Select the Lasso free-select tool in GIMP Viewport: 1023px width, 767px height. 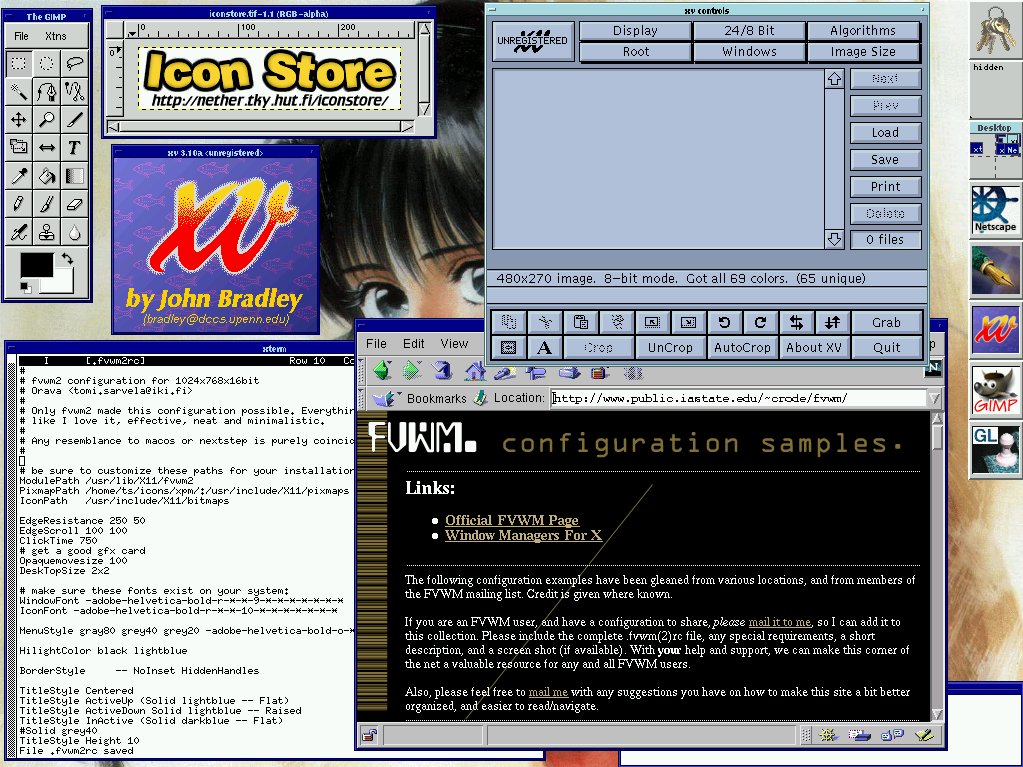tap(74, 63)
